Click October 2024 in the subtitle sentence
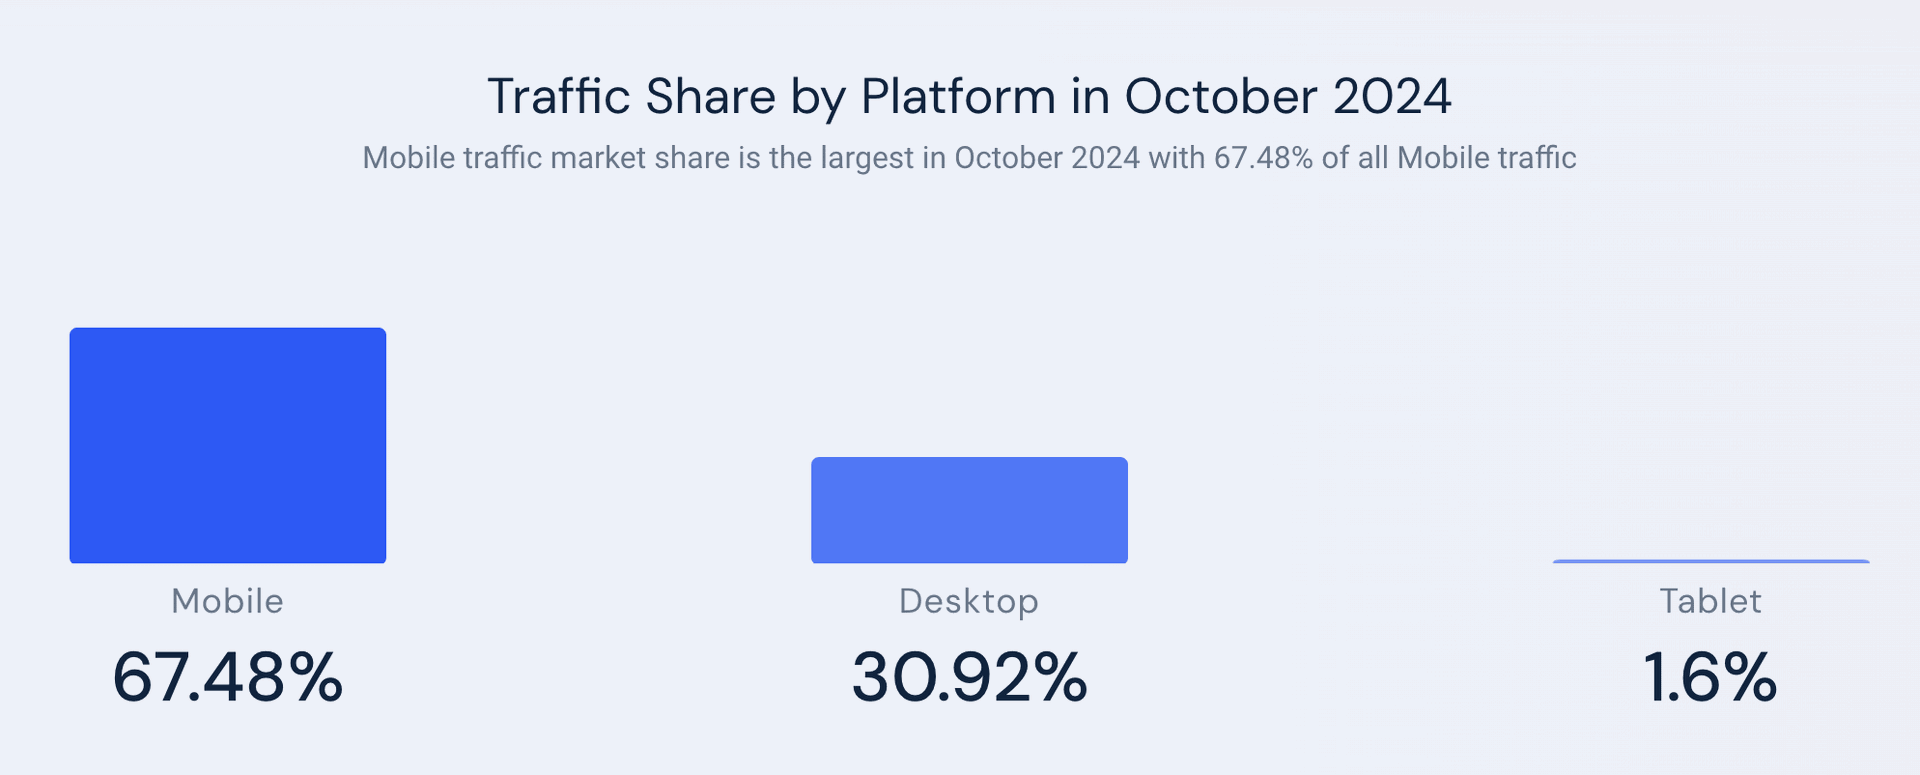Viewport: 1920px width, 775px height. [1047, 158]
